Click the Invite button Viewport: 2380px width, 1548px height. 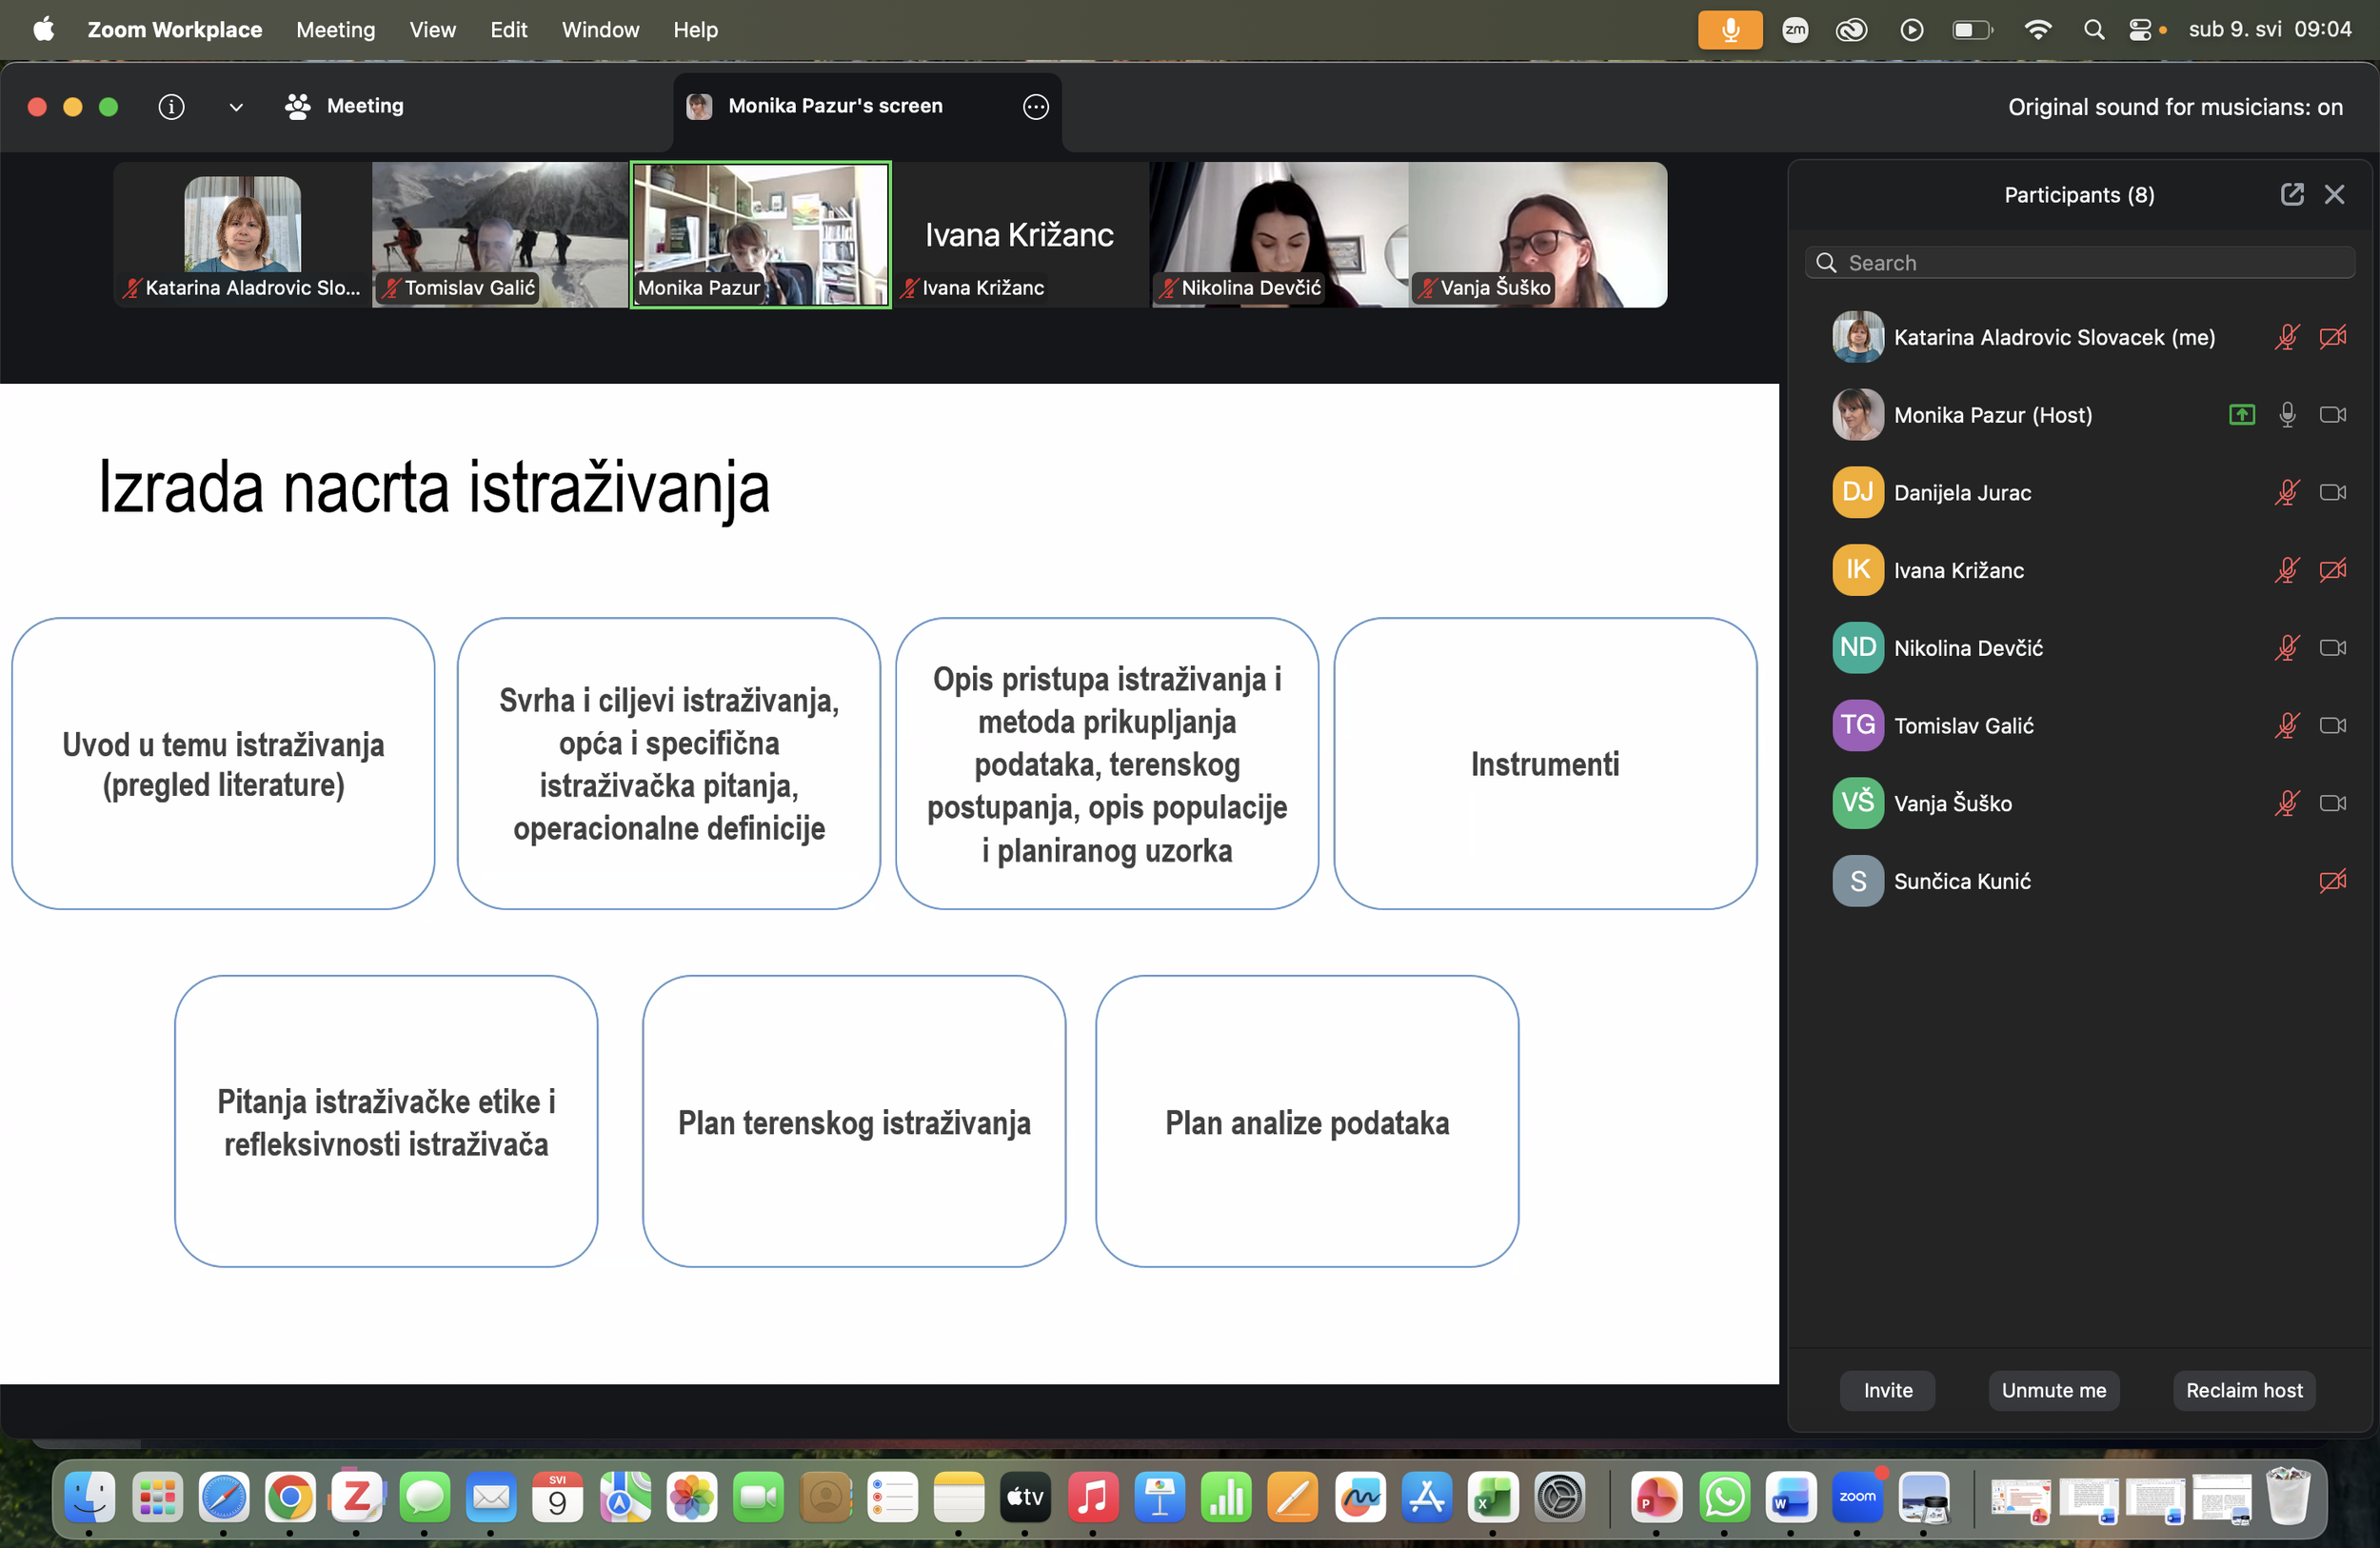pyautogui.click(x=1887, y=1390)
